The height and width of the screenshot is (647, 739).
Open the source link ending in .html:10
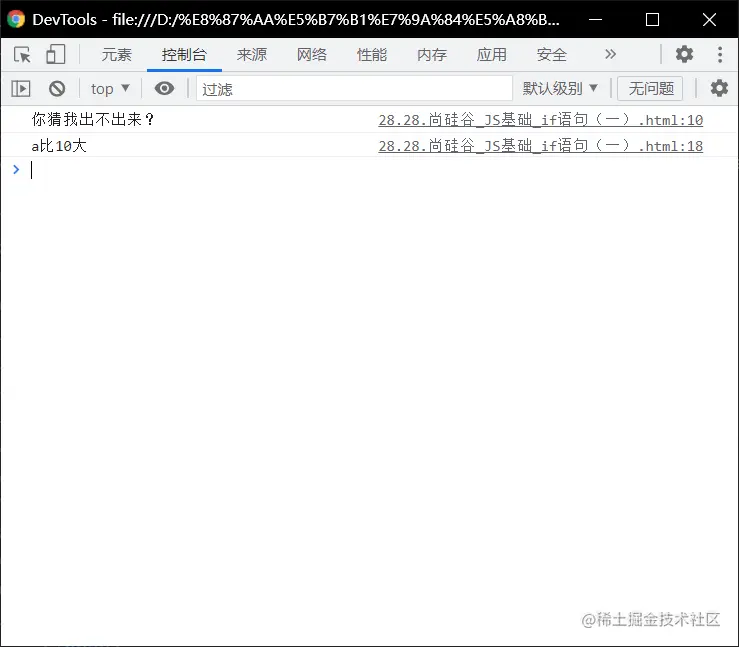[541, 120]
